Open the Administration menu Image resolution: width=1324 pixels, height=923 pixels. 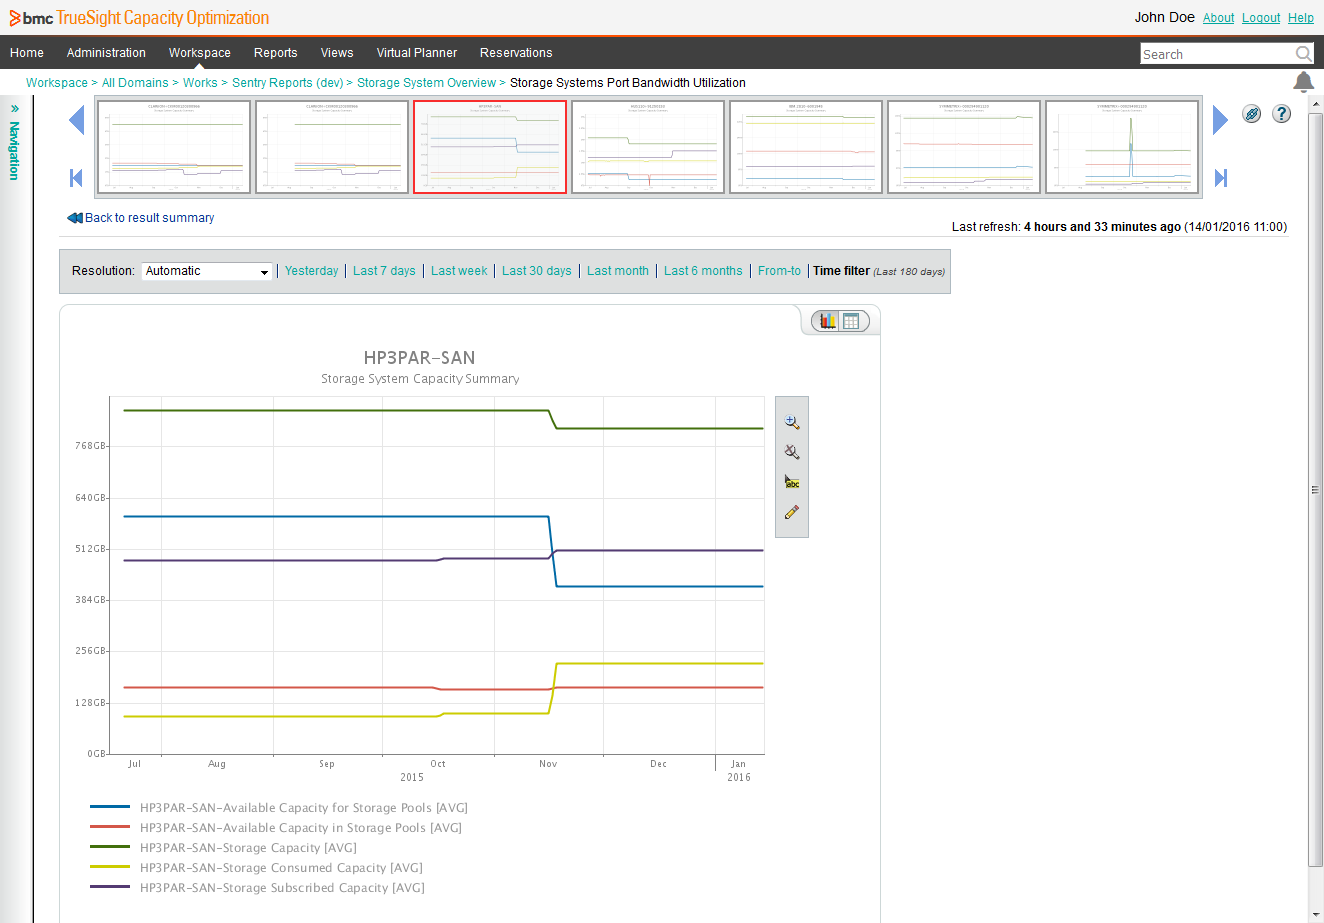click(106, 53)
